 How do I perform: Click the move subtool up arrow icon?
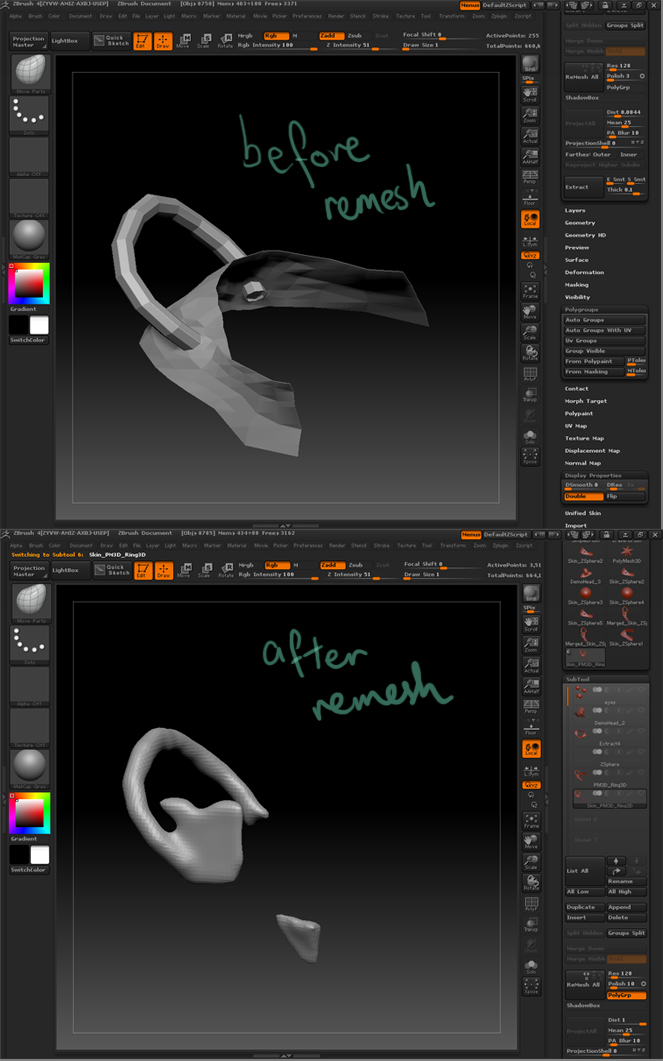[616, 861]
